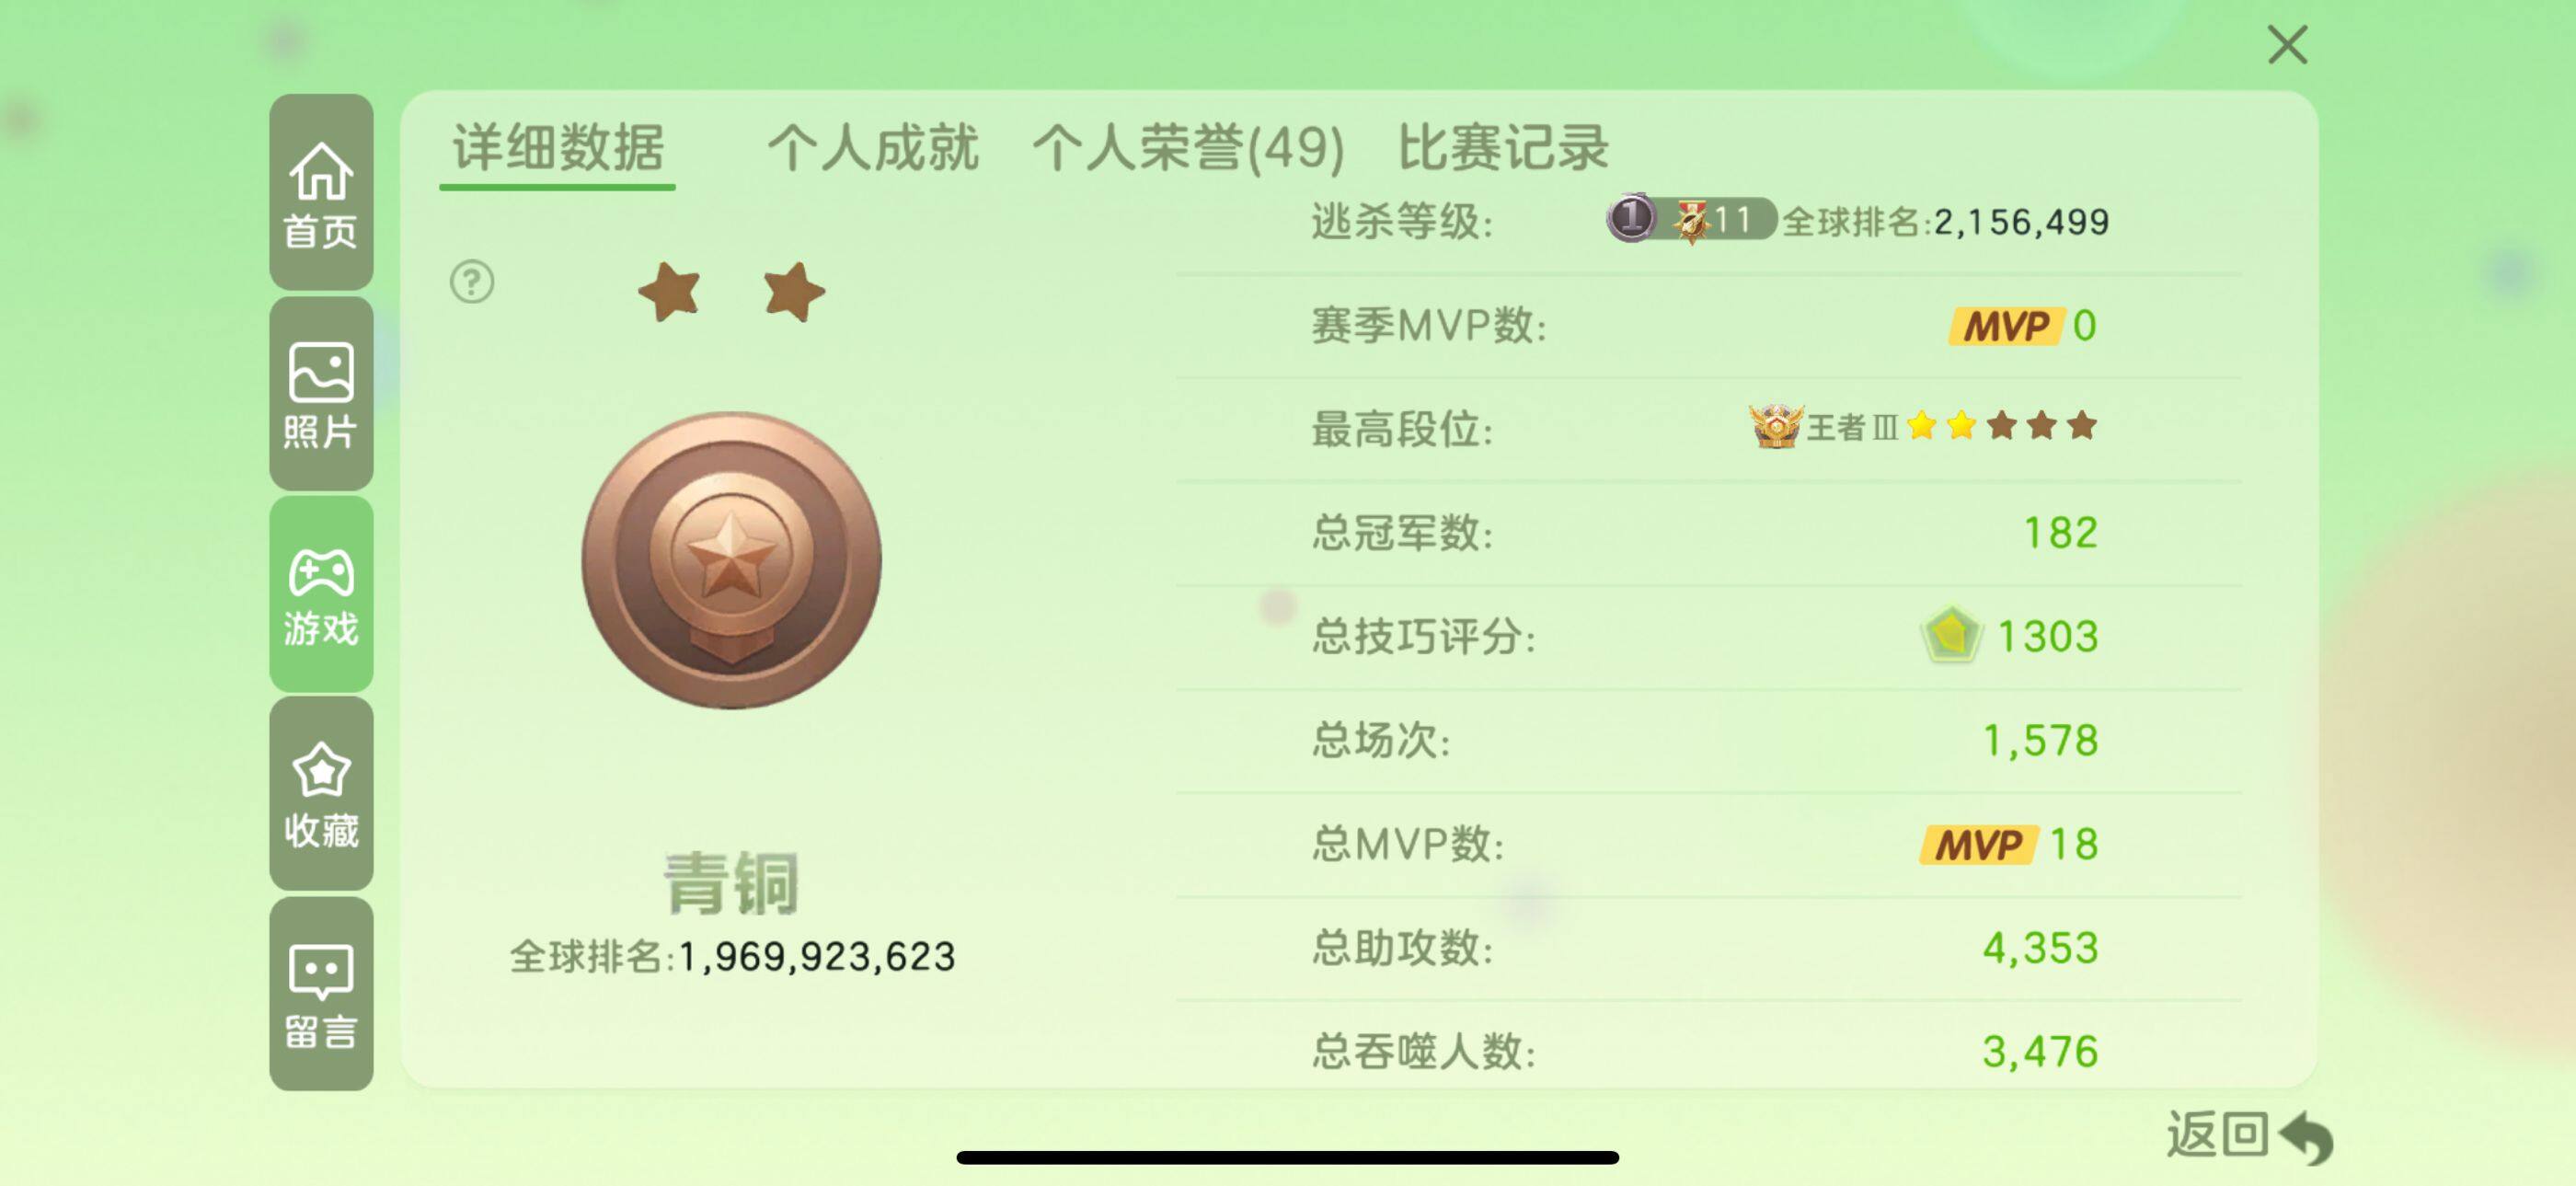2576x1186 pixels.
Task: Tap the 总冠军数 182 value
Action: (x=2060, y=533)
